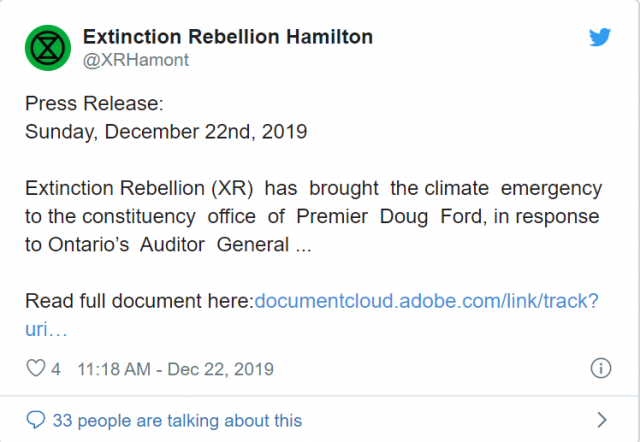Open the Extinction Rebellion Hamilton display name
The height and width of the screenshot is (442, 640).
228,37
